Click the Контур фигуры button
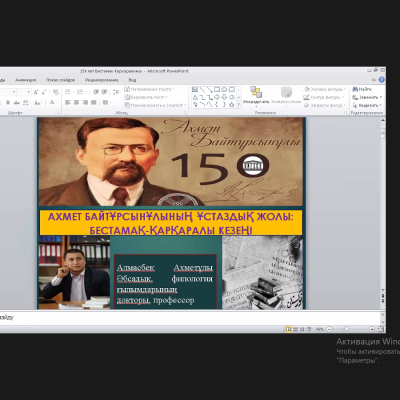The height and width of the screenshot is (400, 400). pyautogui.click(x=323, y=97)
